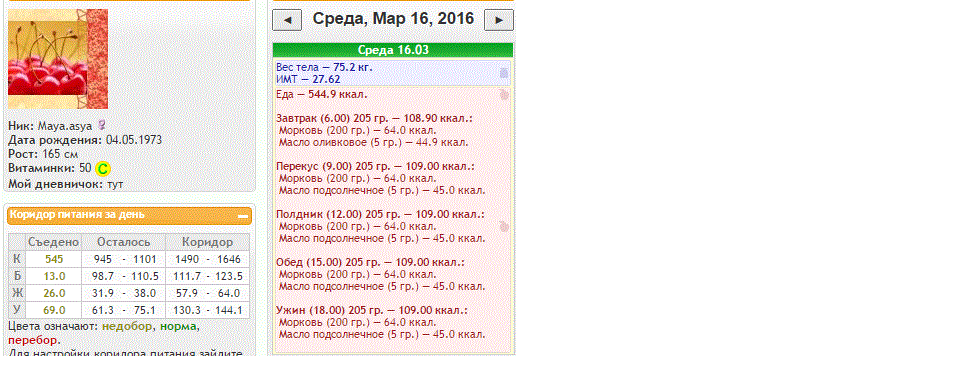Click the remaining carbs 61.3 - 75.1

[124, 310]
